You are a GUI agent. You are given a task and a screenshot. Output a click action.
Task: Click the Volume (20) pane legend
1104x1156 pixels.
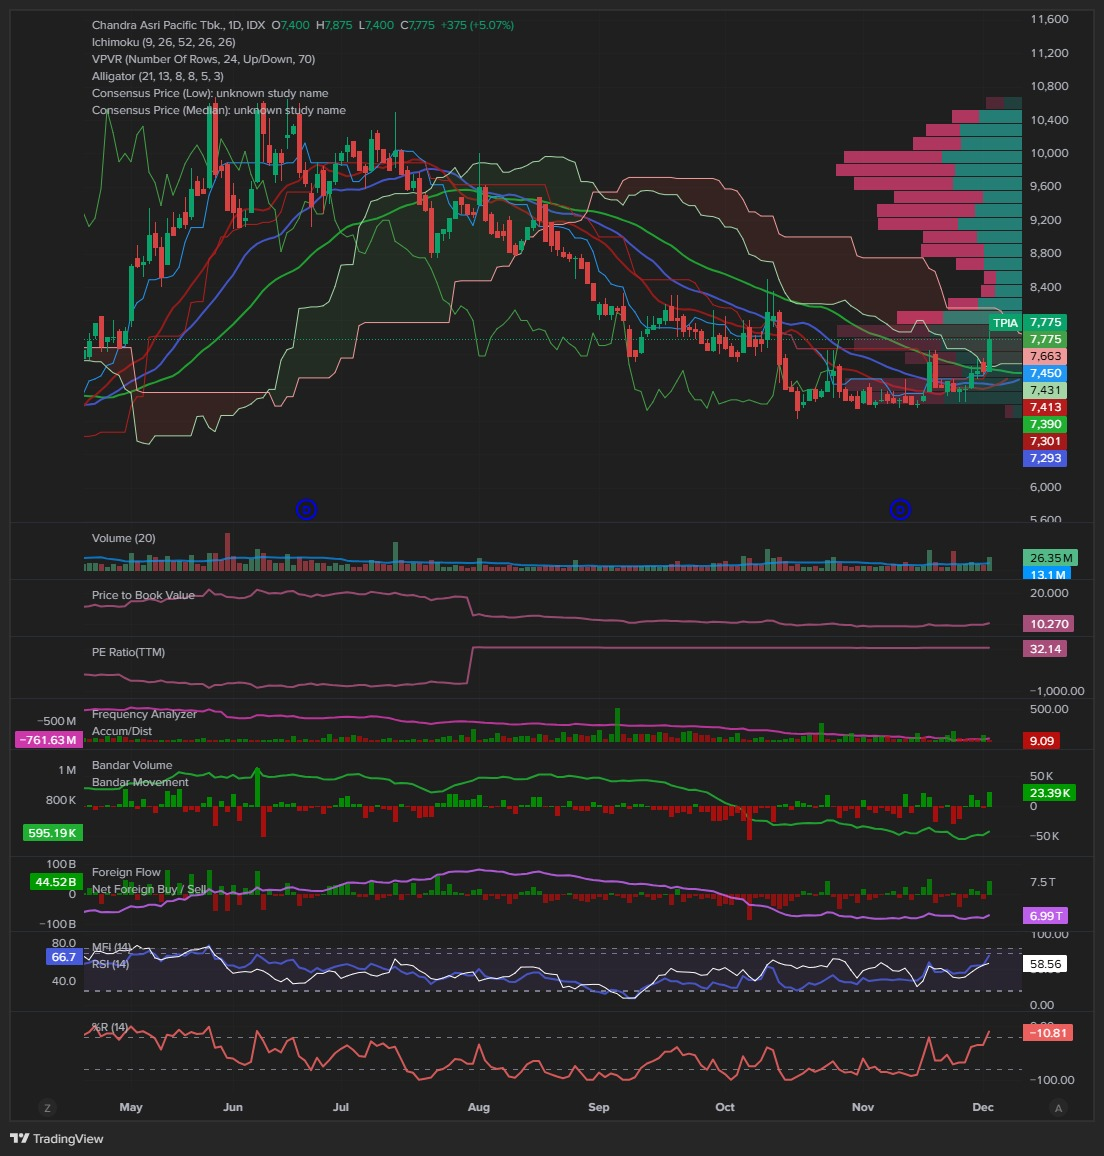click(x=123, y=538)
